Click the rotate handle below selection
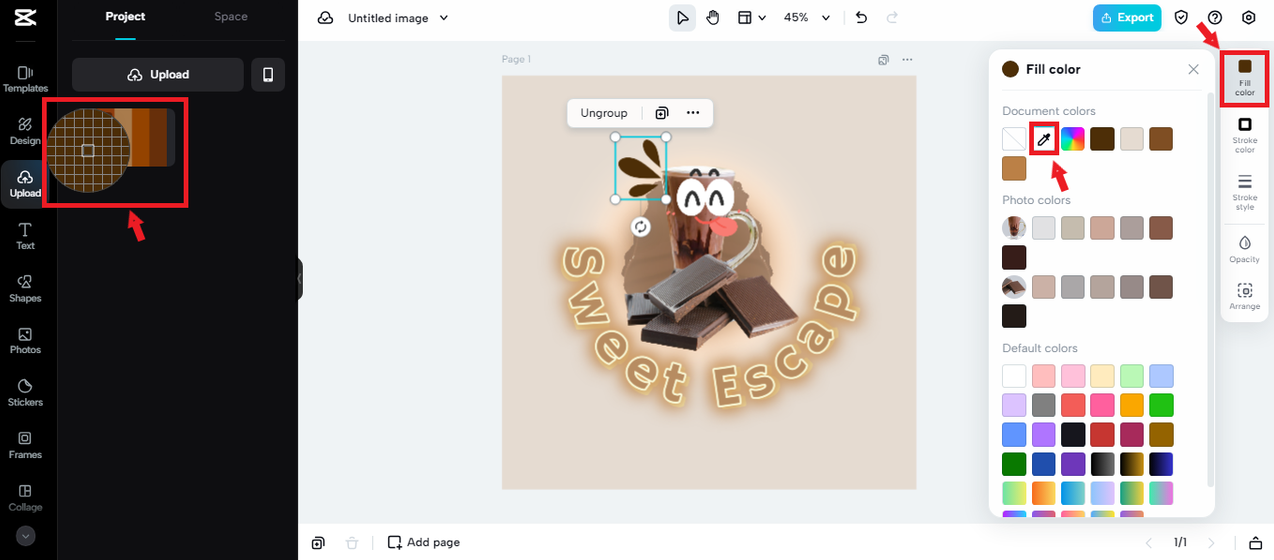The width and height of the screenshot is (1274, 560). pos(641,227)
